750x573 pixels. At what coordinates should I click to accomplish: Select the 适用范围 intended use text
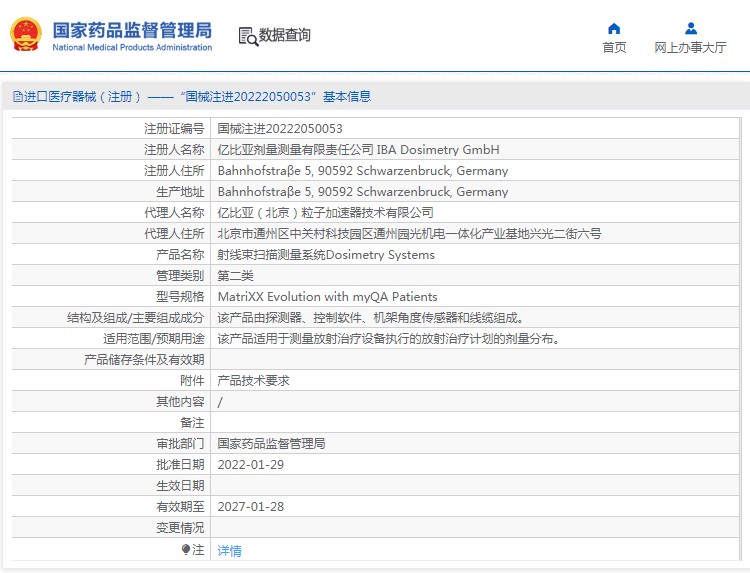pos(389,339)
